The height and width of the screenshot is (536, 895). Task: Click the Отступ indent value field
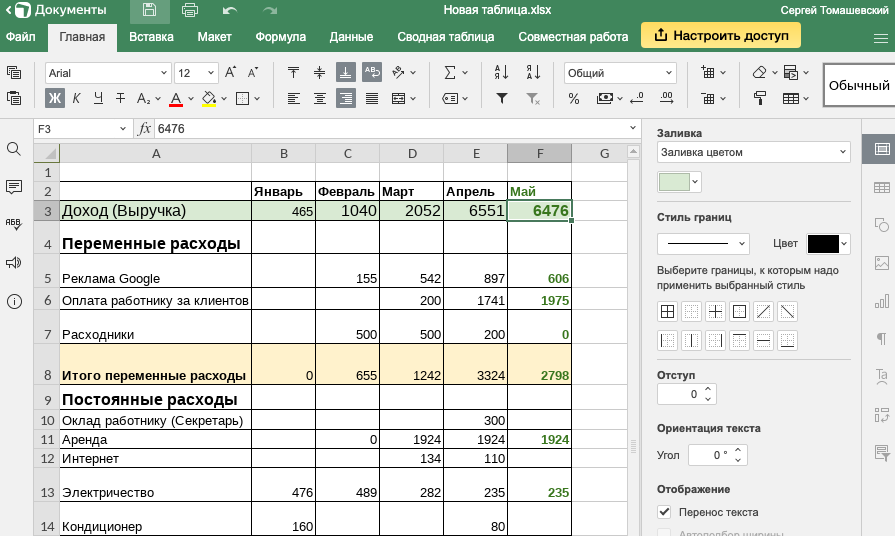(x=680, y=394)
